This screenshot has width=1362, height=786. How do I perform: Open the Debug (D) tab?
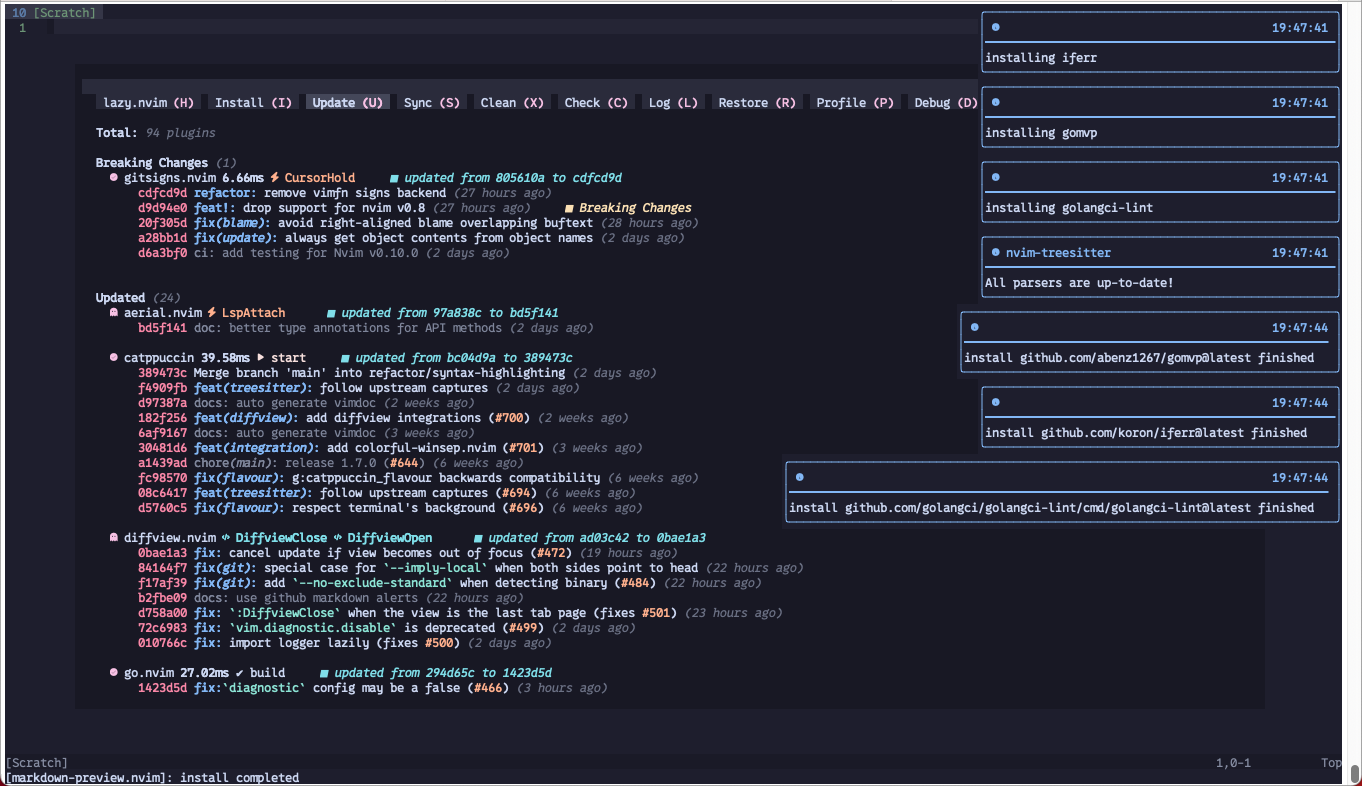(x=945, y=102)
